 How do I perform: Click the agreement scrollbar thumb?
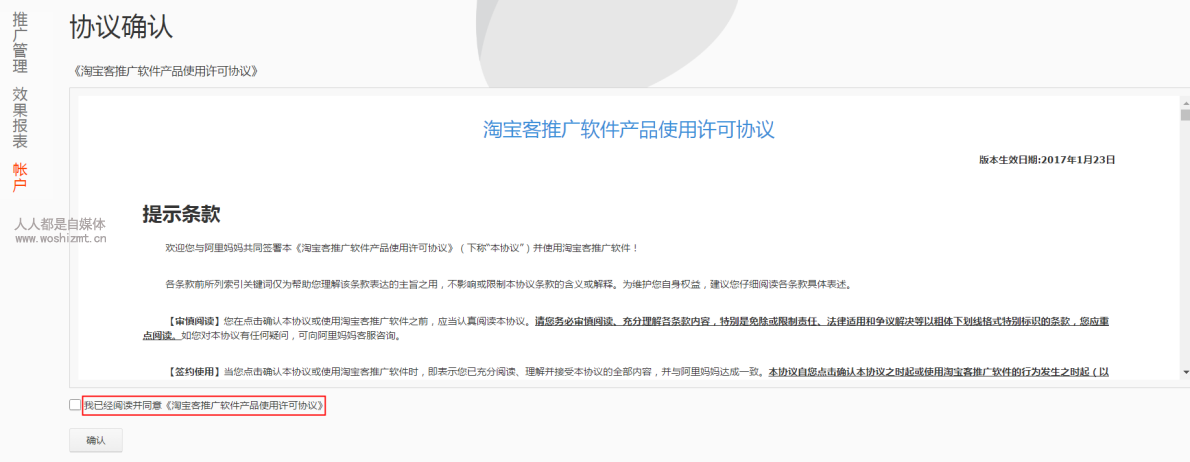pyautogui.click(x=1185, y=115)
